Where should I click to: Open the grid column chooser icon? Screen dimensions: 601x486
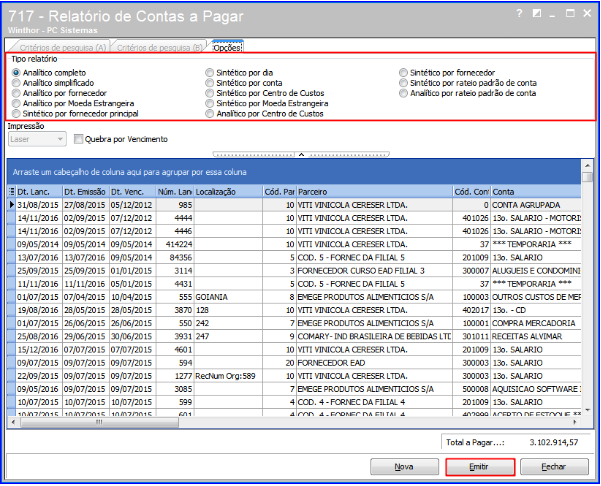pyautogui.click(x=11, y=192)
